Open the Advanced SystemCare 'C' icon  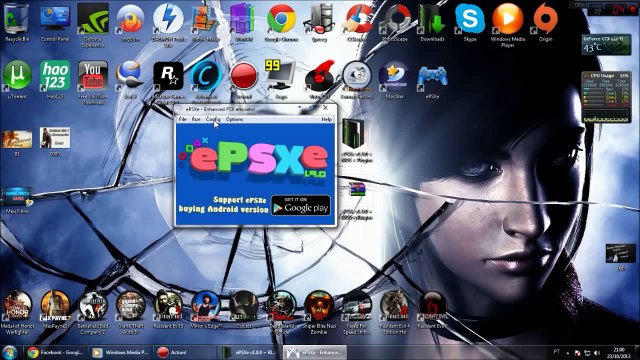[206, 82]
